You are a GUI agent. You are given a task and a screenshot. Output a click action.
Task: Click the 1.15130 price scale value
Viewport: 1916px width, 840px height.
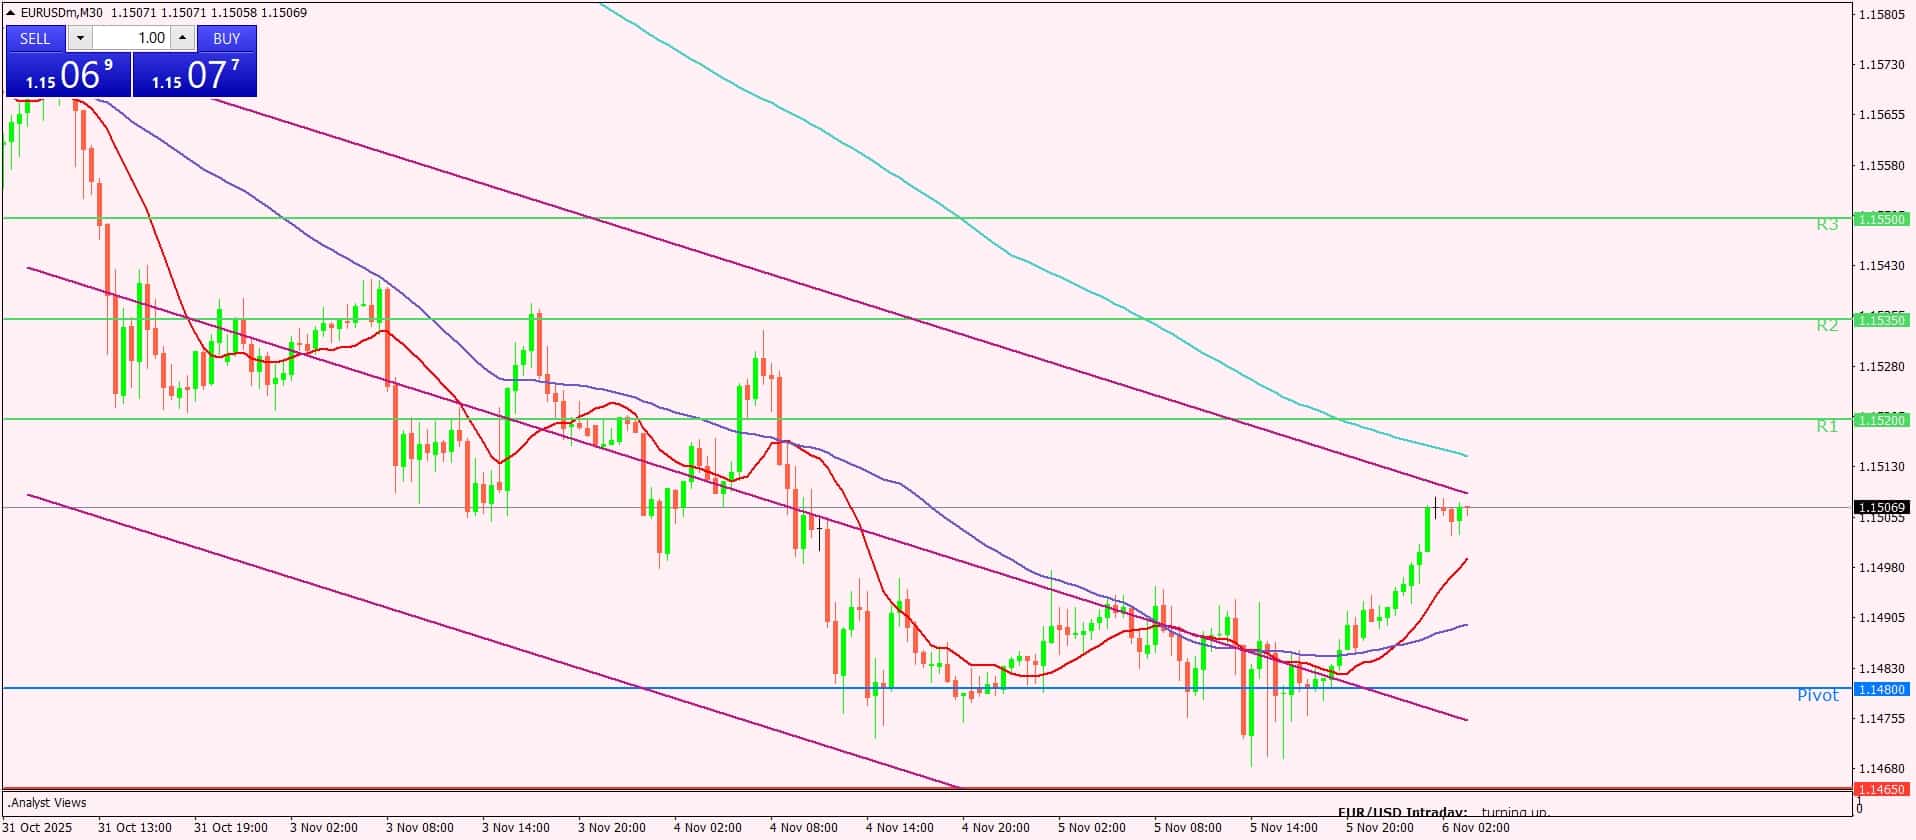tap(1881, 467)
